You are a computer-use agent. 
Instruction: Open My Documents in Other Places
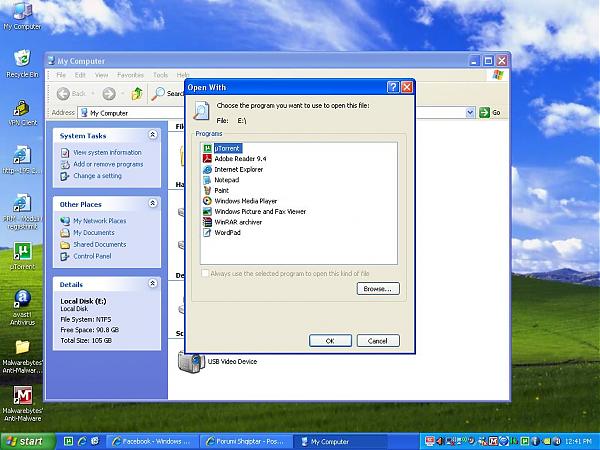point(94,233)
